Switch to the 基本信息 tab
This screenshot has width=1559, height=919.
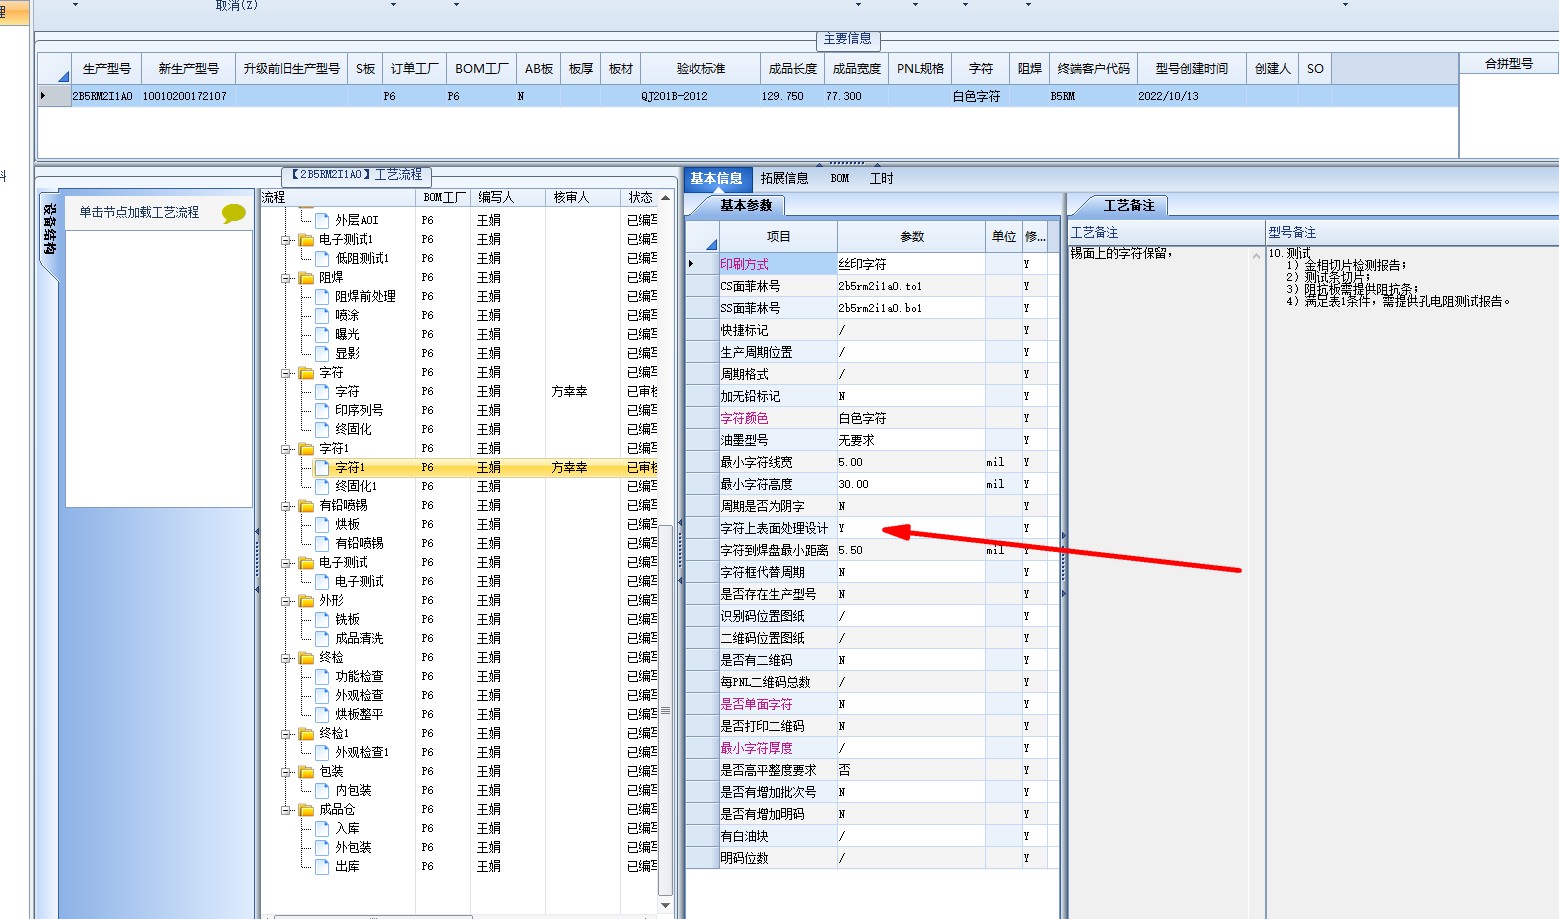click(716, 178)
